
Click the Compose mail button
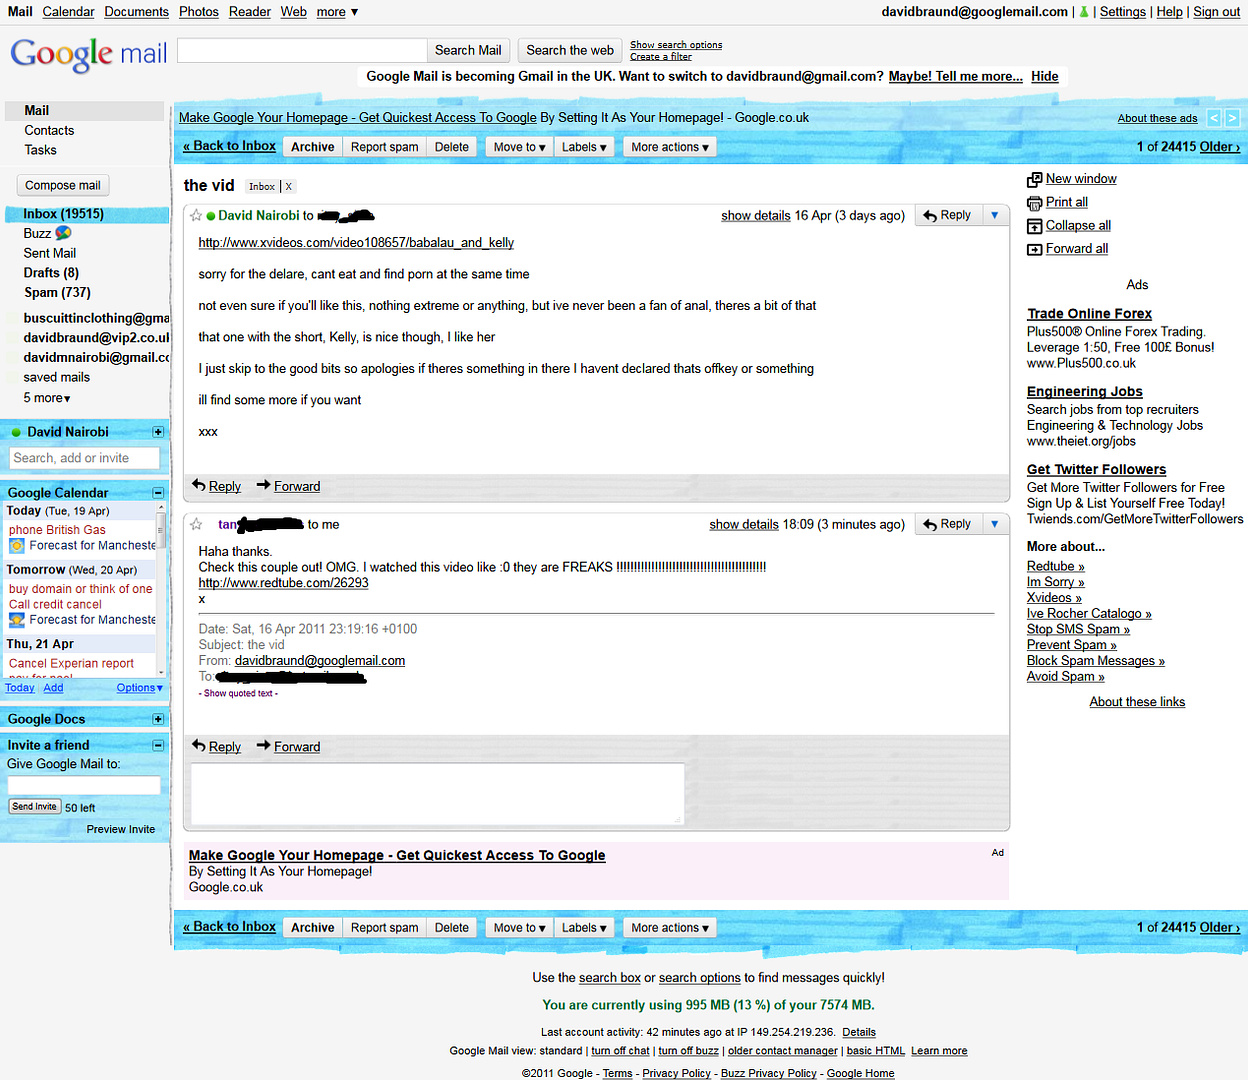point(63,185)
